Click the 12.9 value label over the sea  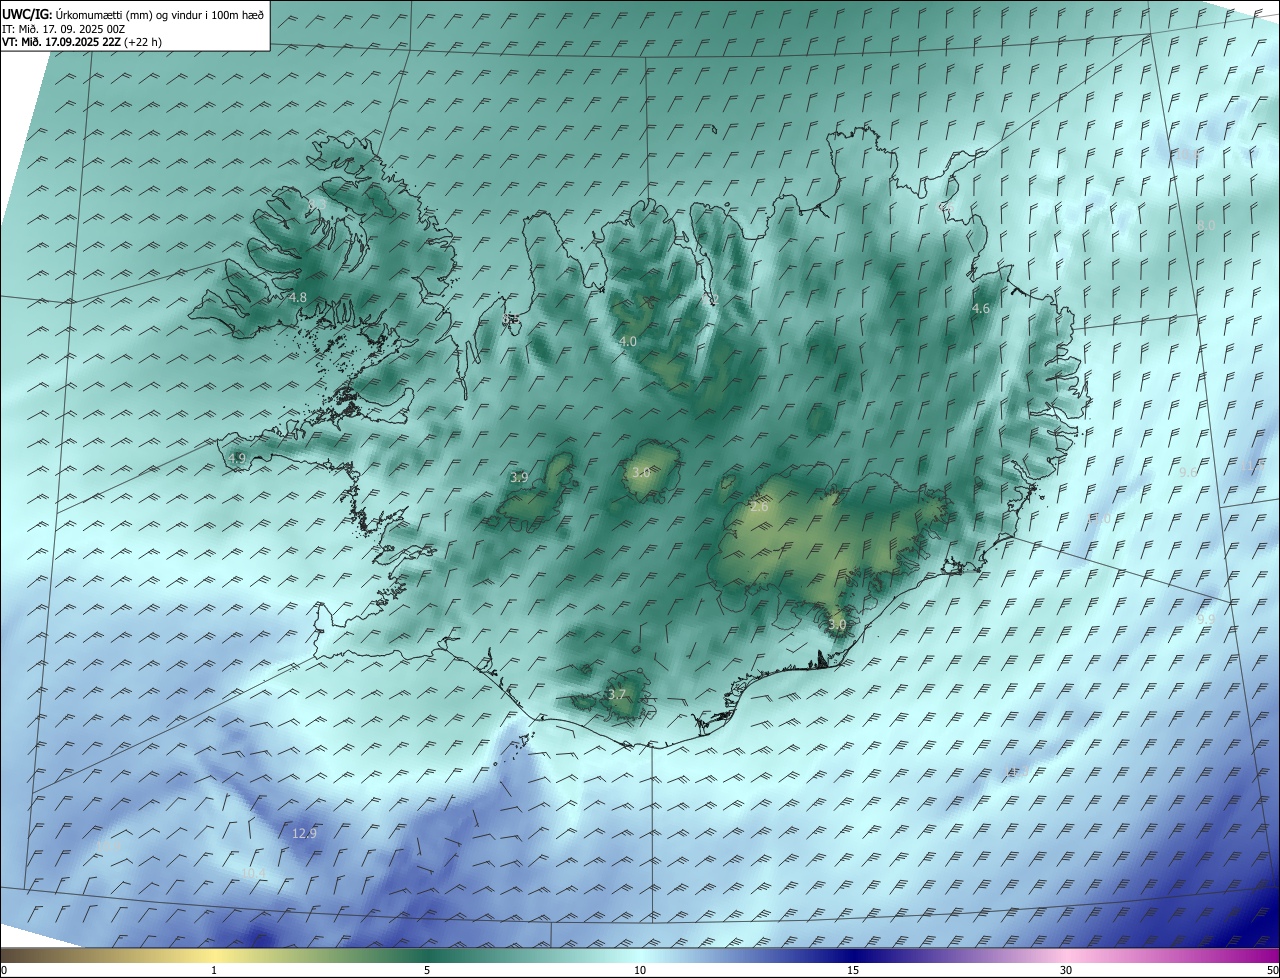click(x=304, y=833)
